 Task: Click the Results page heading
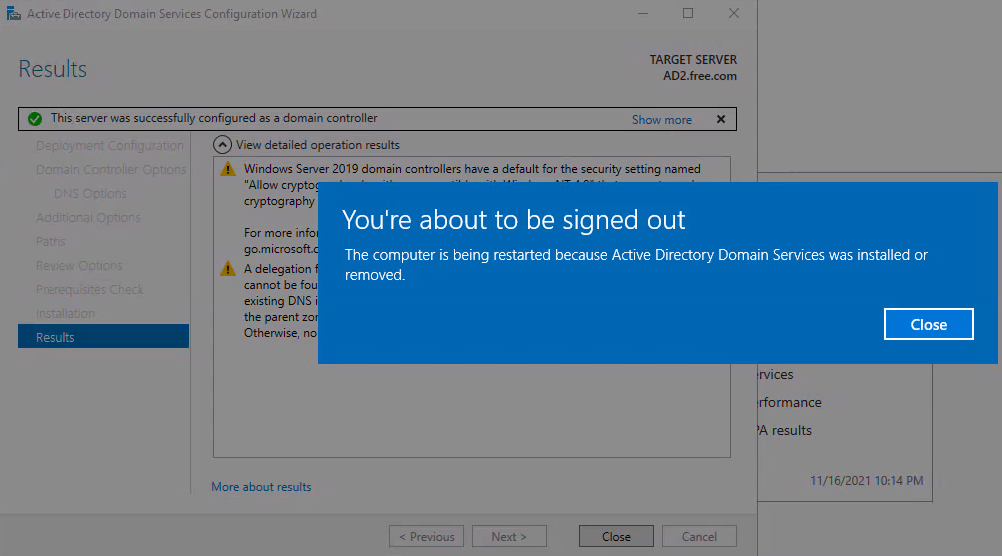52,69
